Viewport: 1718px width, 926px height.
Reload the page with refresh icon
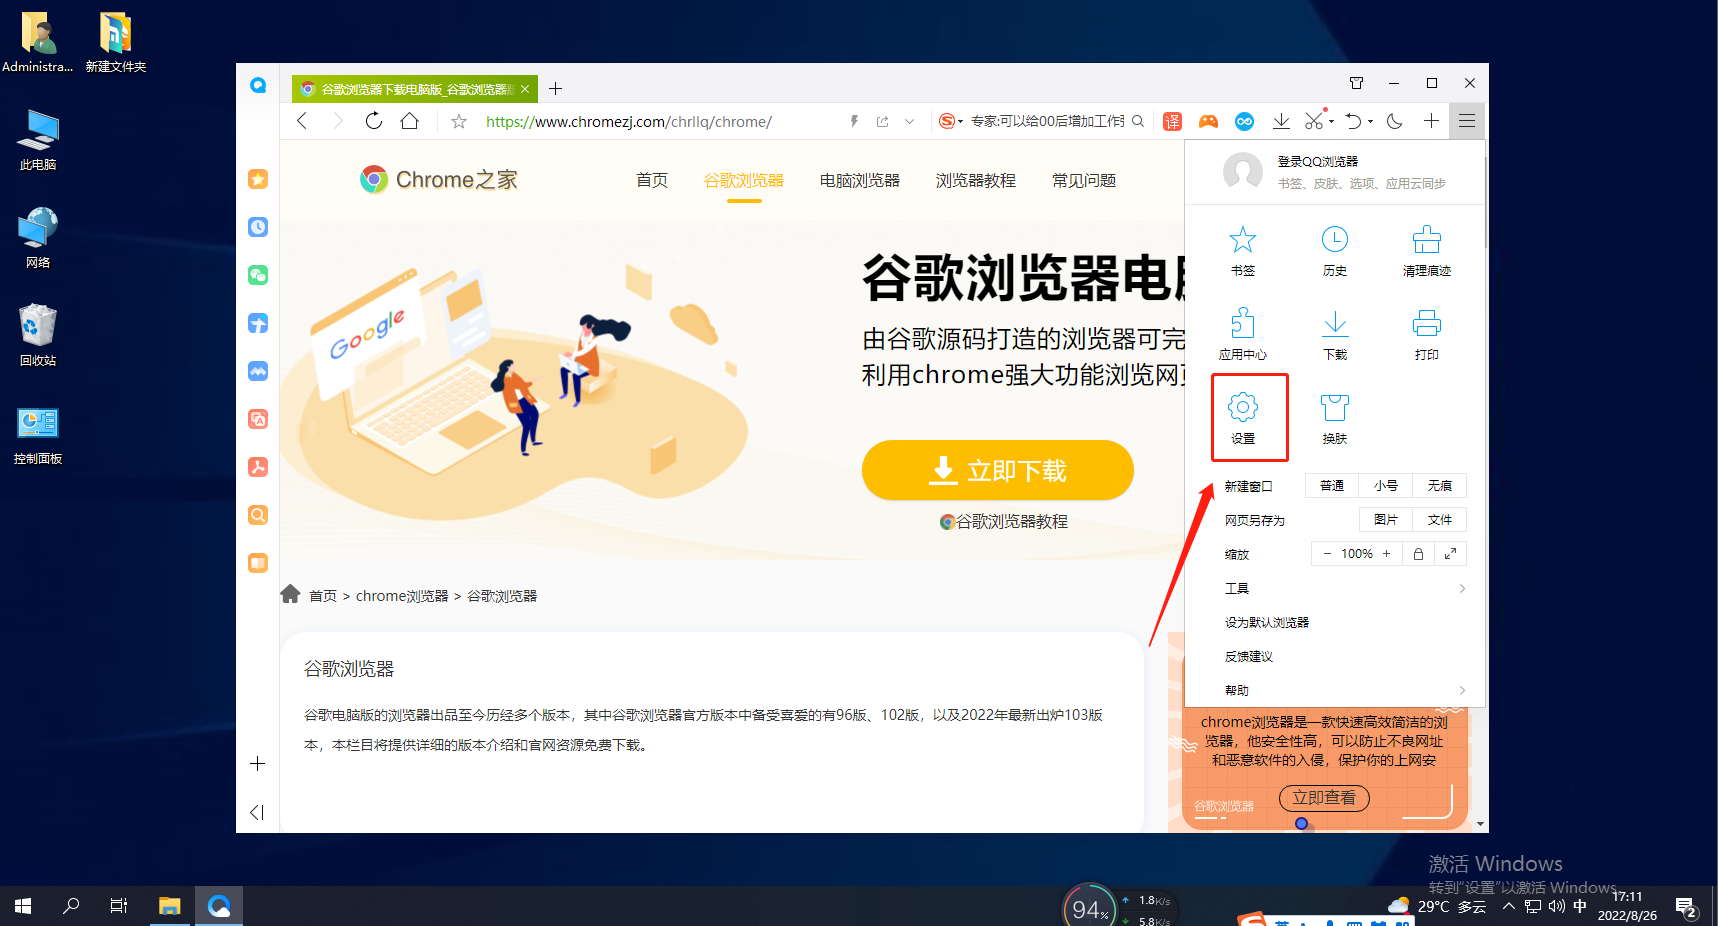pyautogui.click(x=373, y=121)
